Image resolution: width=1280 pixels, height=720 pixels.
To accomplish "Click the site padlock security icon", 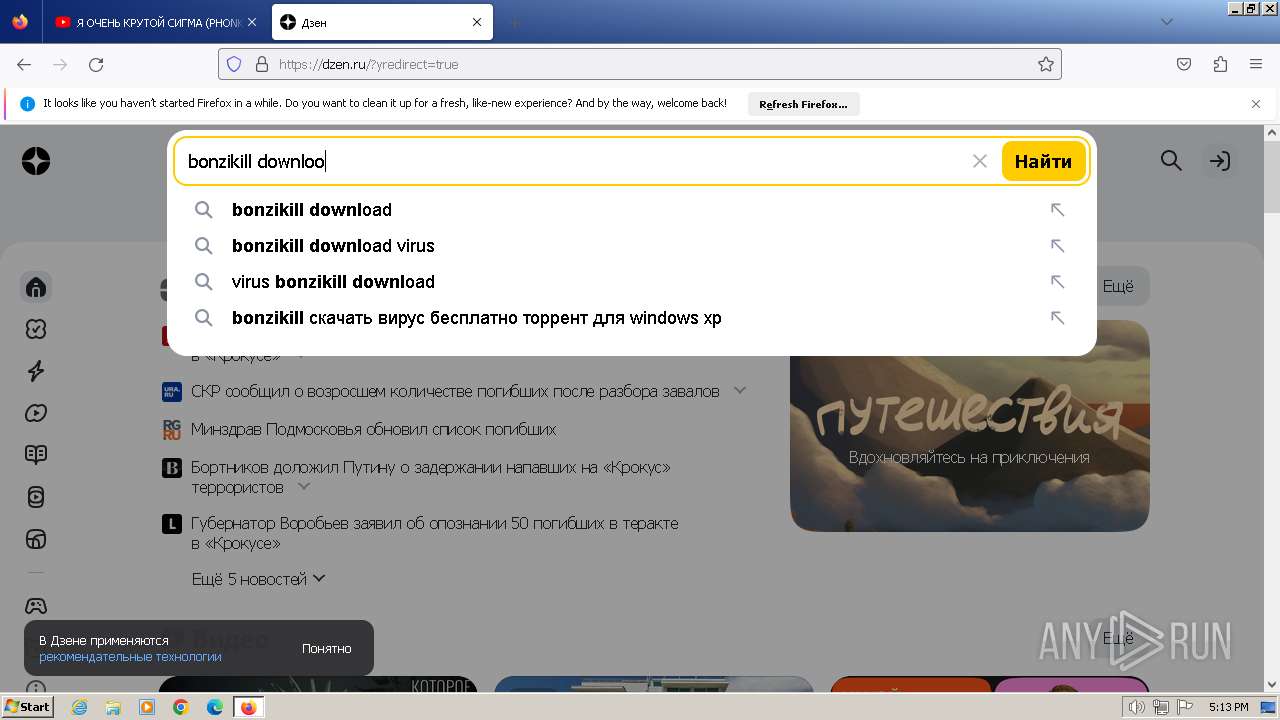I will coord(262,64).
